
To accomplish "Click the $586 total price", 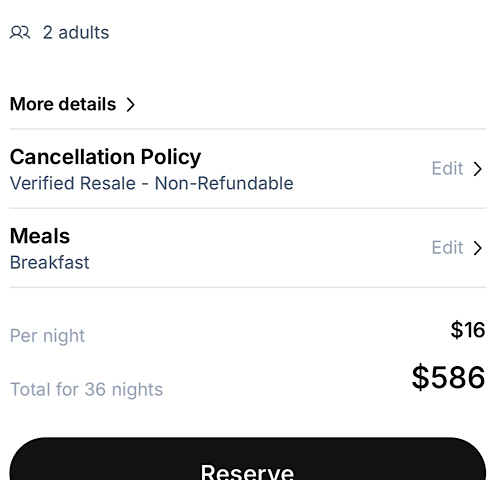I will pos(448,377).
